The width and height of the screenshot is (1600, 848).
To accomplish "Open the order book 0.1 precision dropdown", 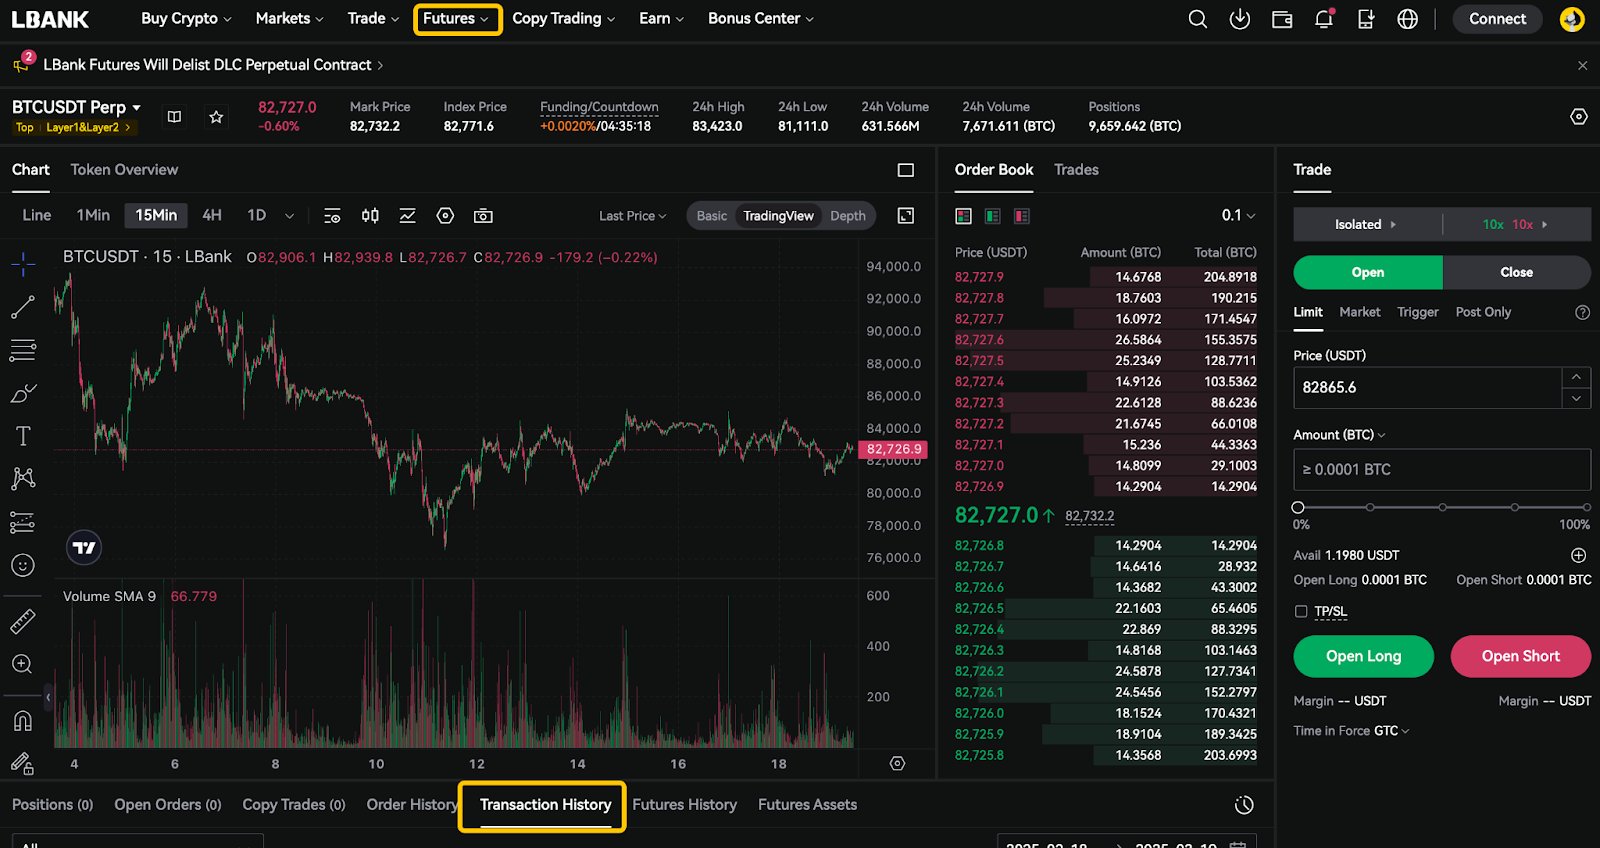I will point(1238,215).
